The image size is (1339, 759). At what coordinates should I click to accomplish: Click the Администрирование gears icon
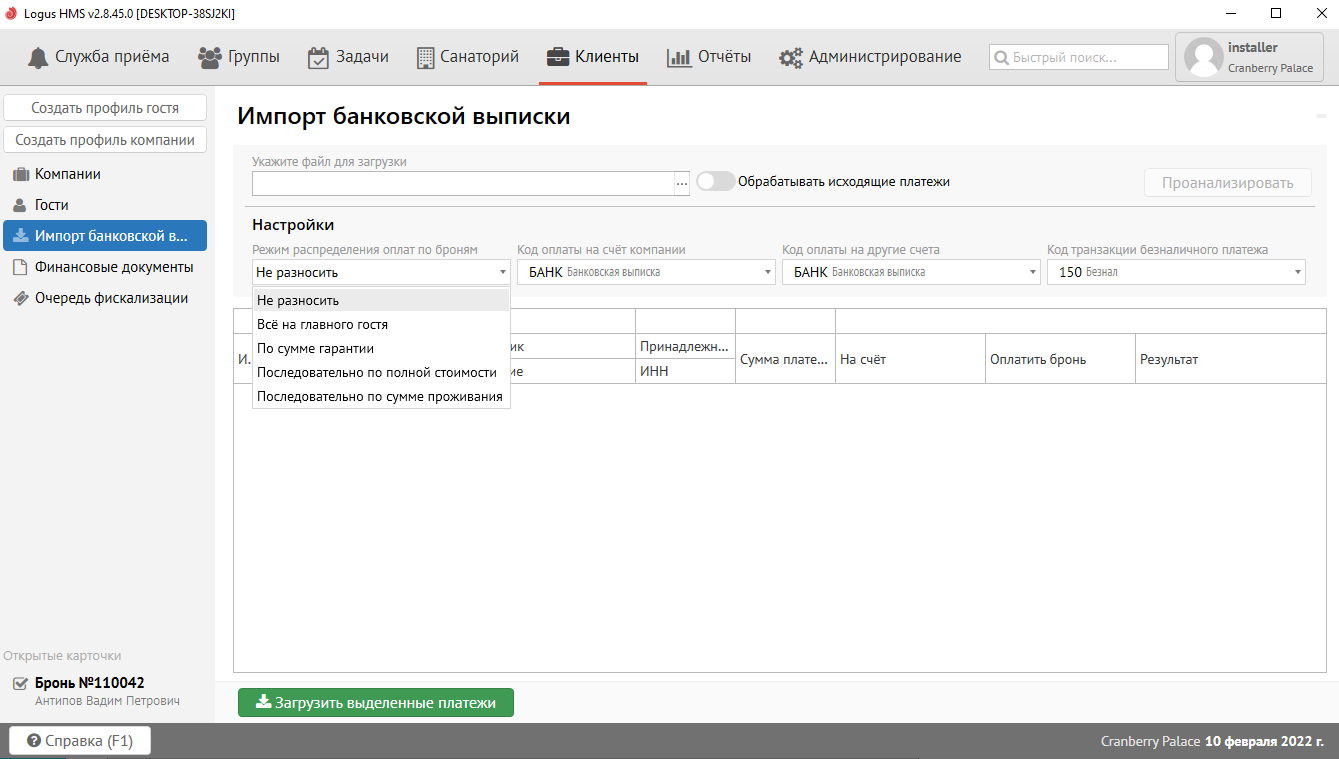pyautogui.click(x=791, y=57)
